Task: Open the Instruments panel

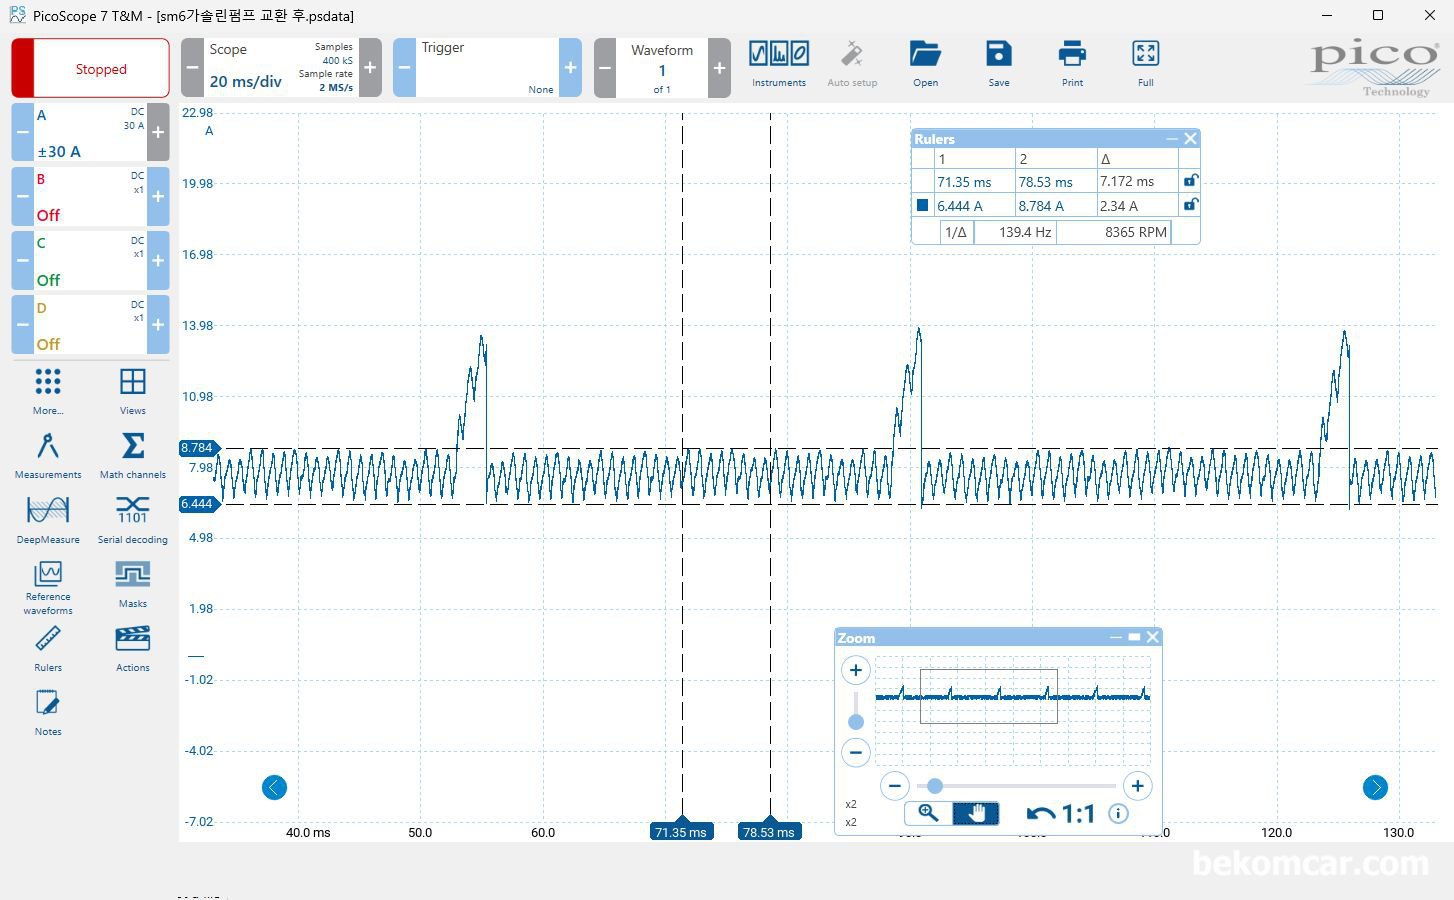Action: pos(778,64)
